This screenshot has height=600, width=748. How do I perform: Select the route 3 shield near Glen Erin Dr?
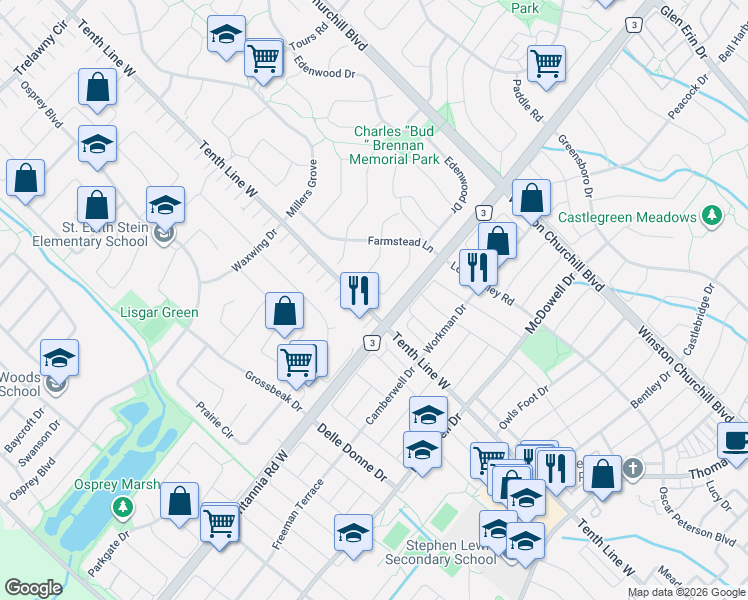click(633, 25)
